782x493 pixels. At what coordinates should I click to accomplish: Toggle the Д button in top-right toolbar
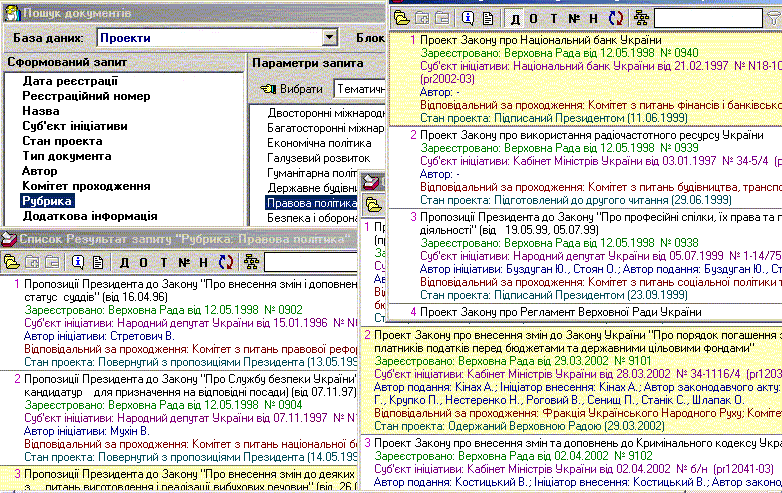(x=515, y=18)
